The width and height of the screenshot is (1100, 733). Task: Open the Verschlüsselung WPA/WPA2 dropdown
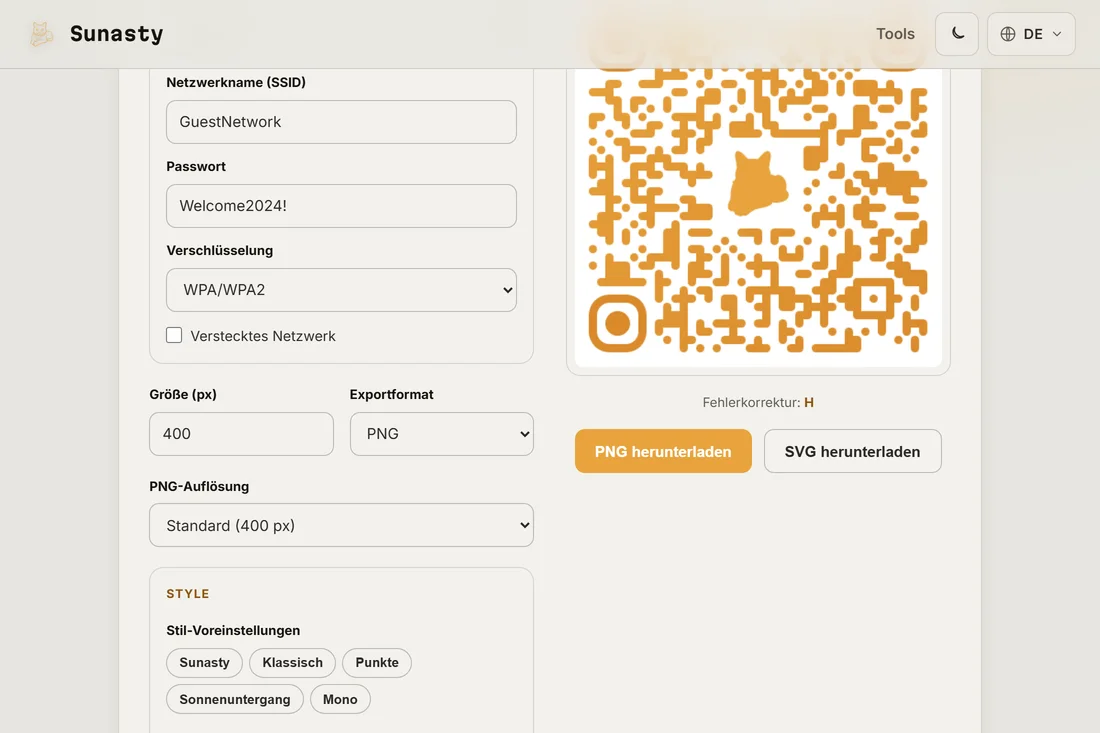coord(341,290)
